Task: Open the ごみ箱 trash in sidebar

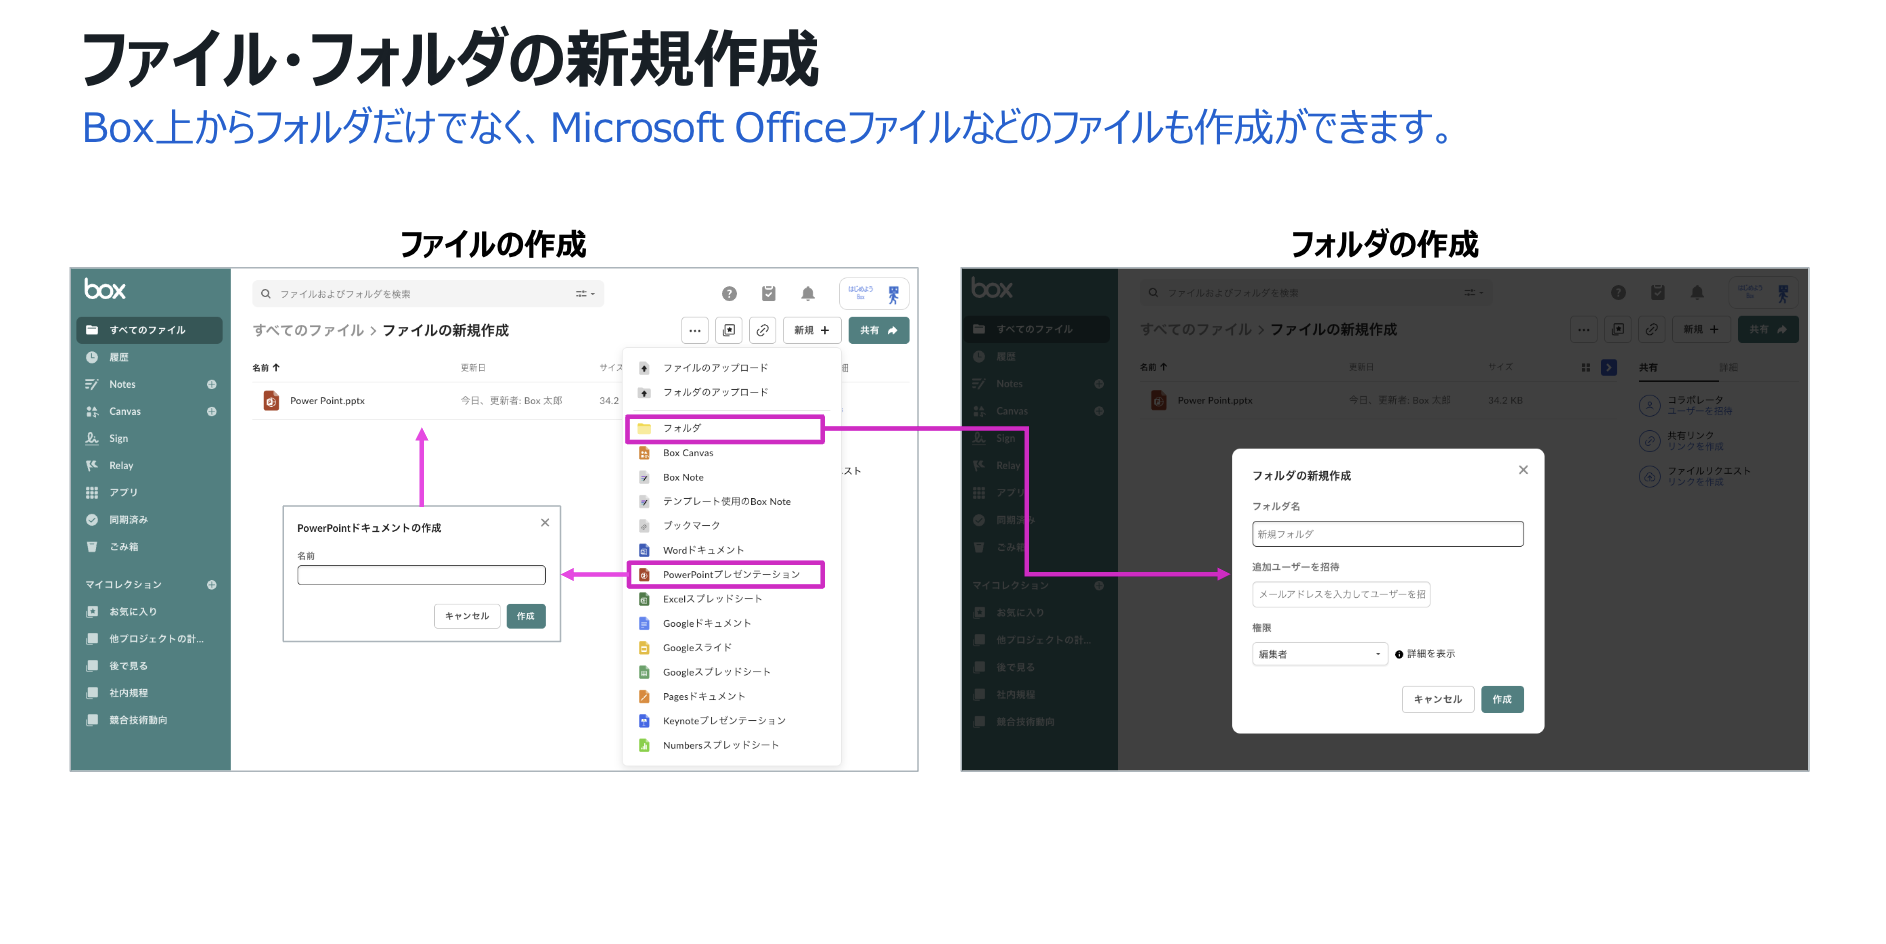Action: tap(123, 547)
